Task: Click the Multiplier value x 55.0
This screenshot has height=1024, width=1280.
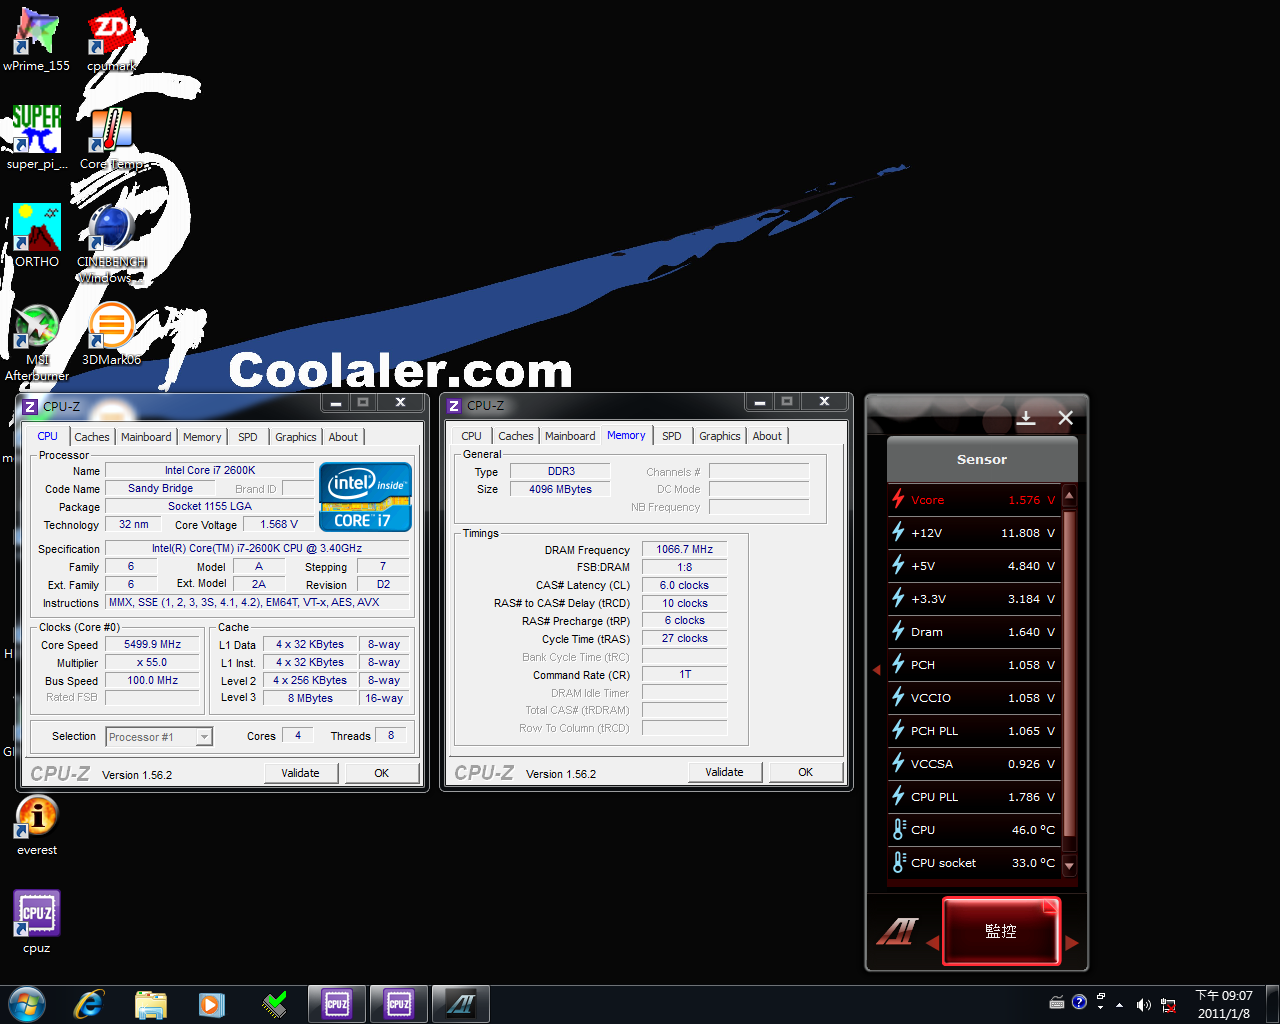Action: point(153,663)
